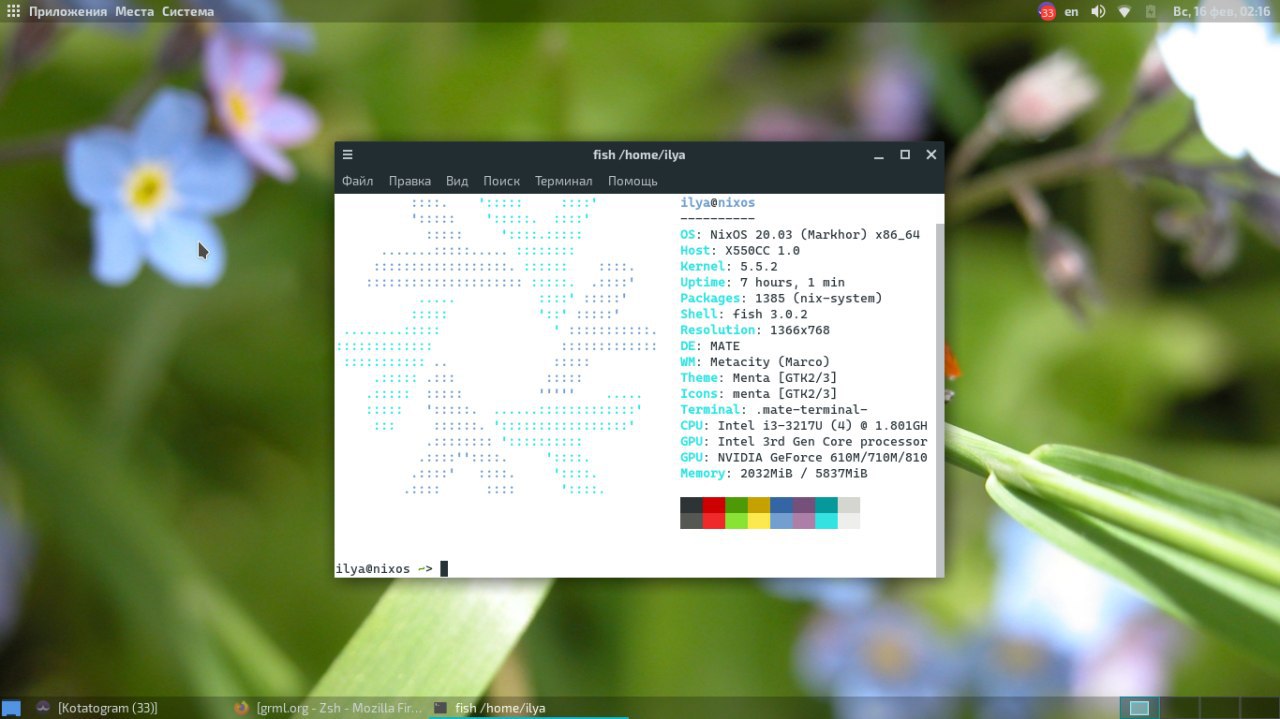
Task: Open the clock showing Вс, 16 фев, 02:16
Action: pyautogui.click(x=1221, y=12)
